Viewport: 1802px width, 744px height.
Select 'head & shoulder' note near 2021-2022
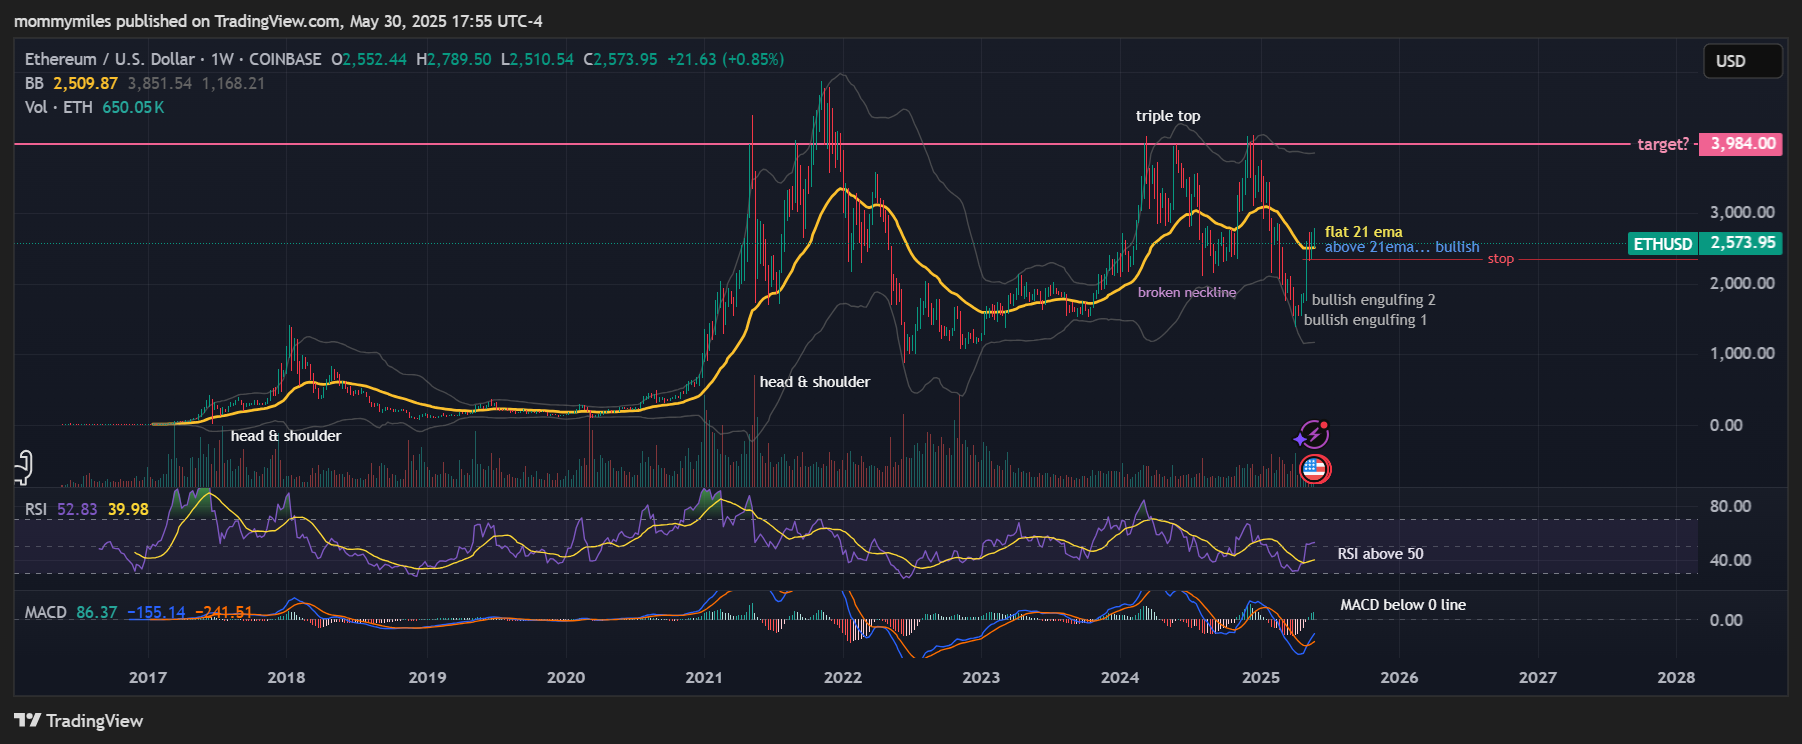(814, 382)
